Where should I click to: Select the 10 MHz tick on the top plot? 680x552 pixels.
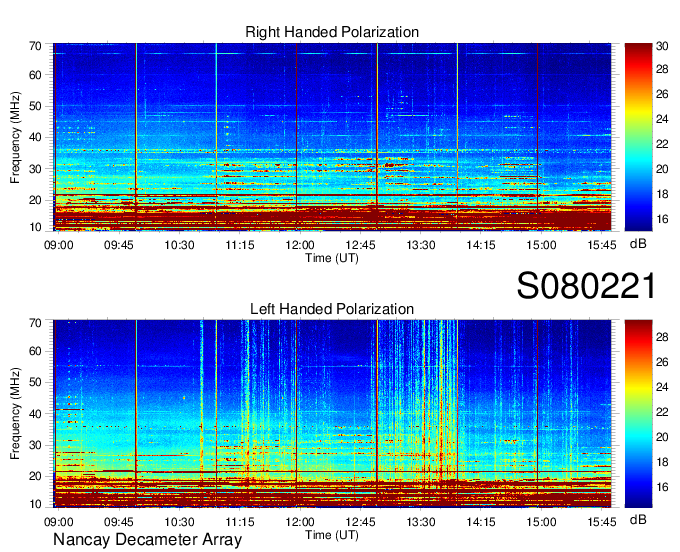pyautogui.click(x=35, y=227)
